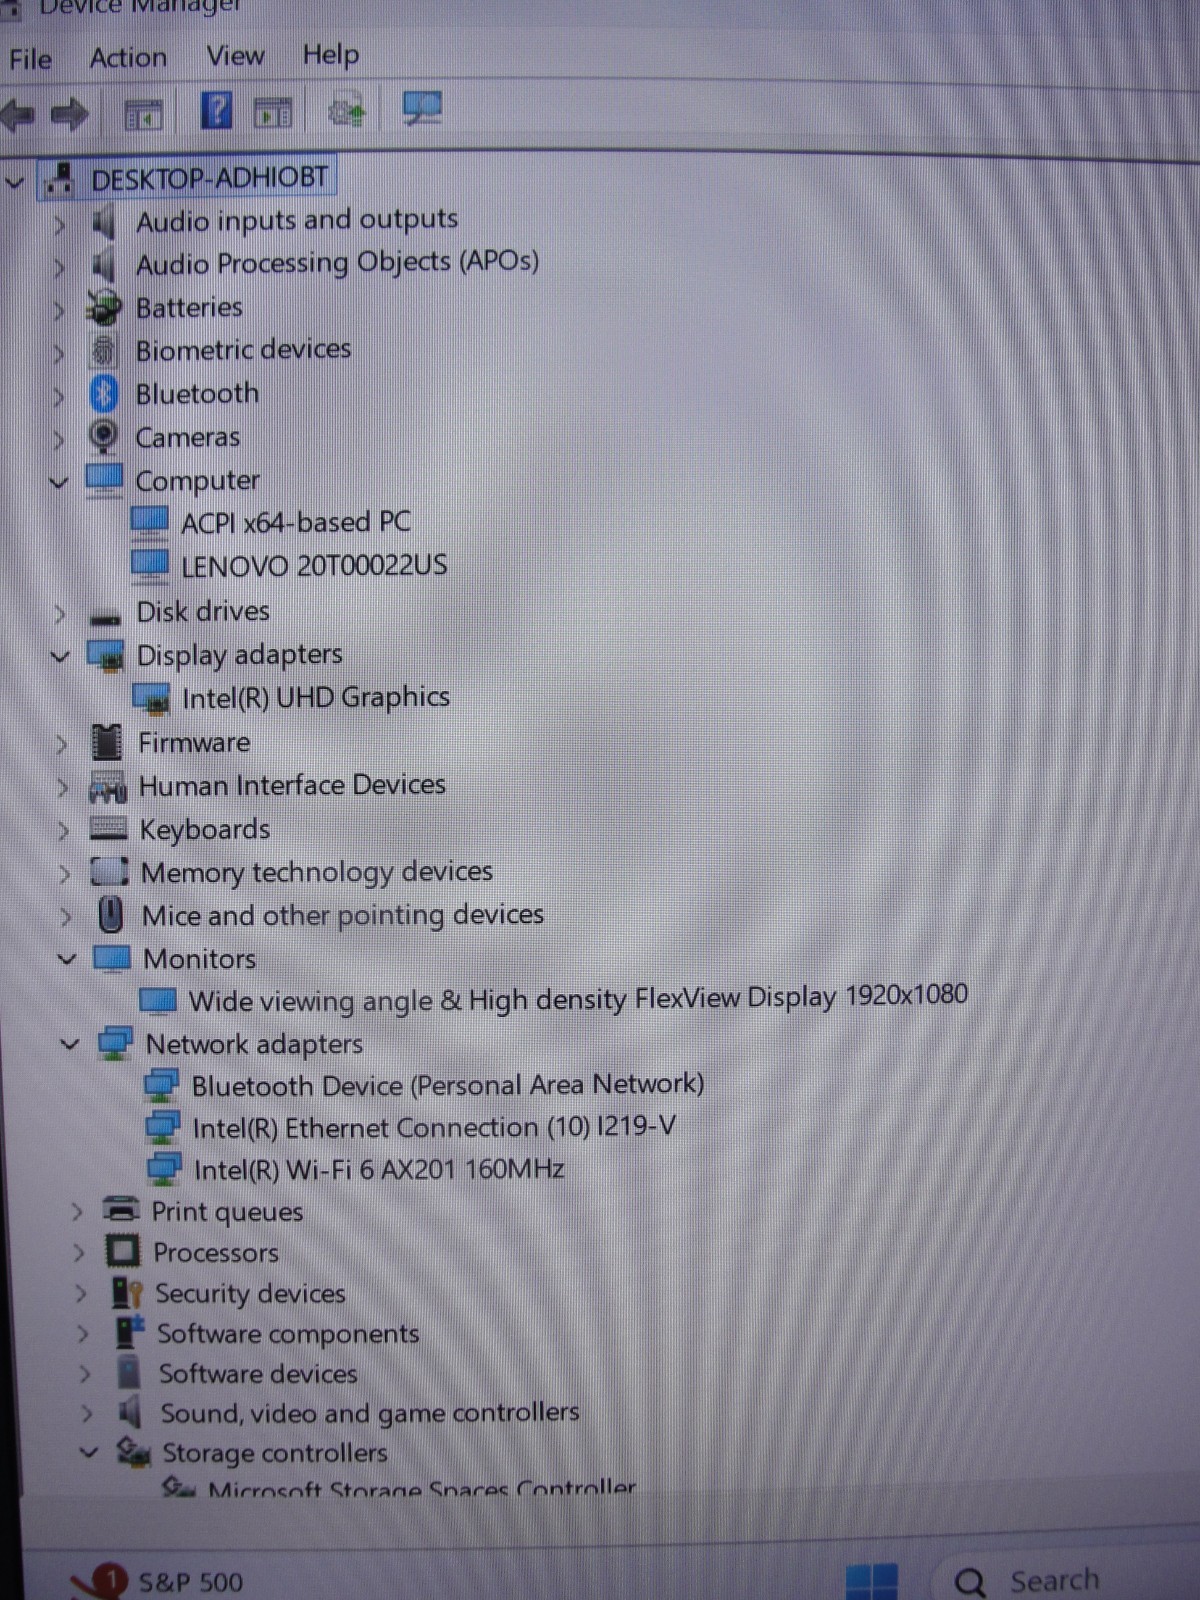
Task: Select the DESKTOP-ADHIOBT computer name
Action: point(209,179)
